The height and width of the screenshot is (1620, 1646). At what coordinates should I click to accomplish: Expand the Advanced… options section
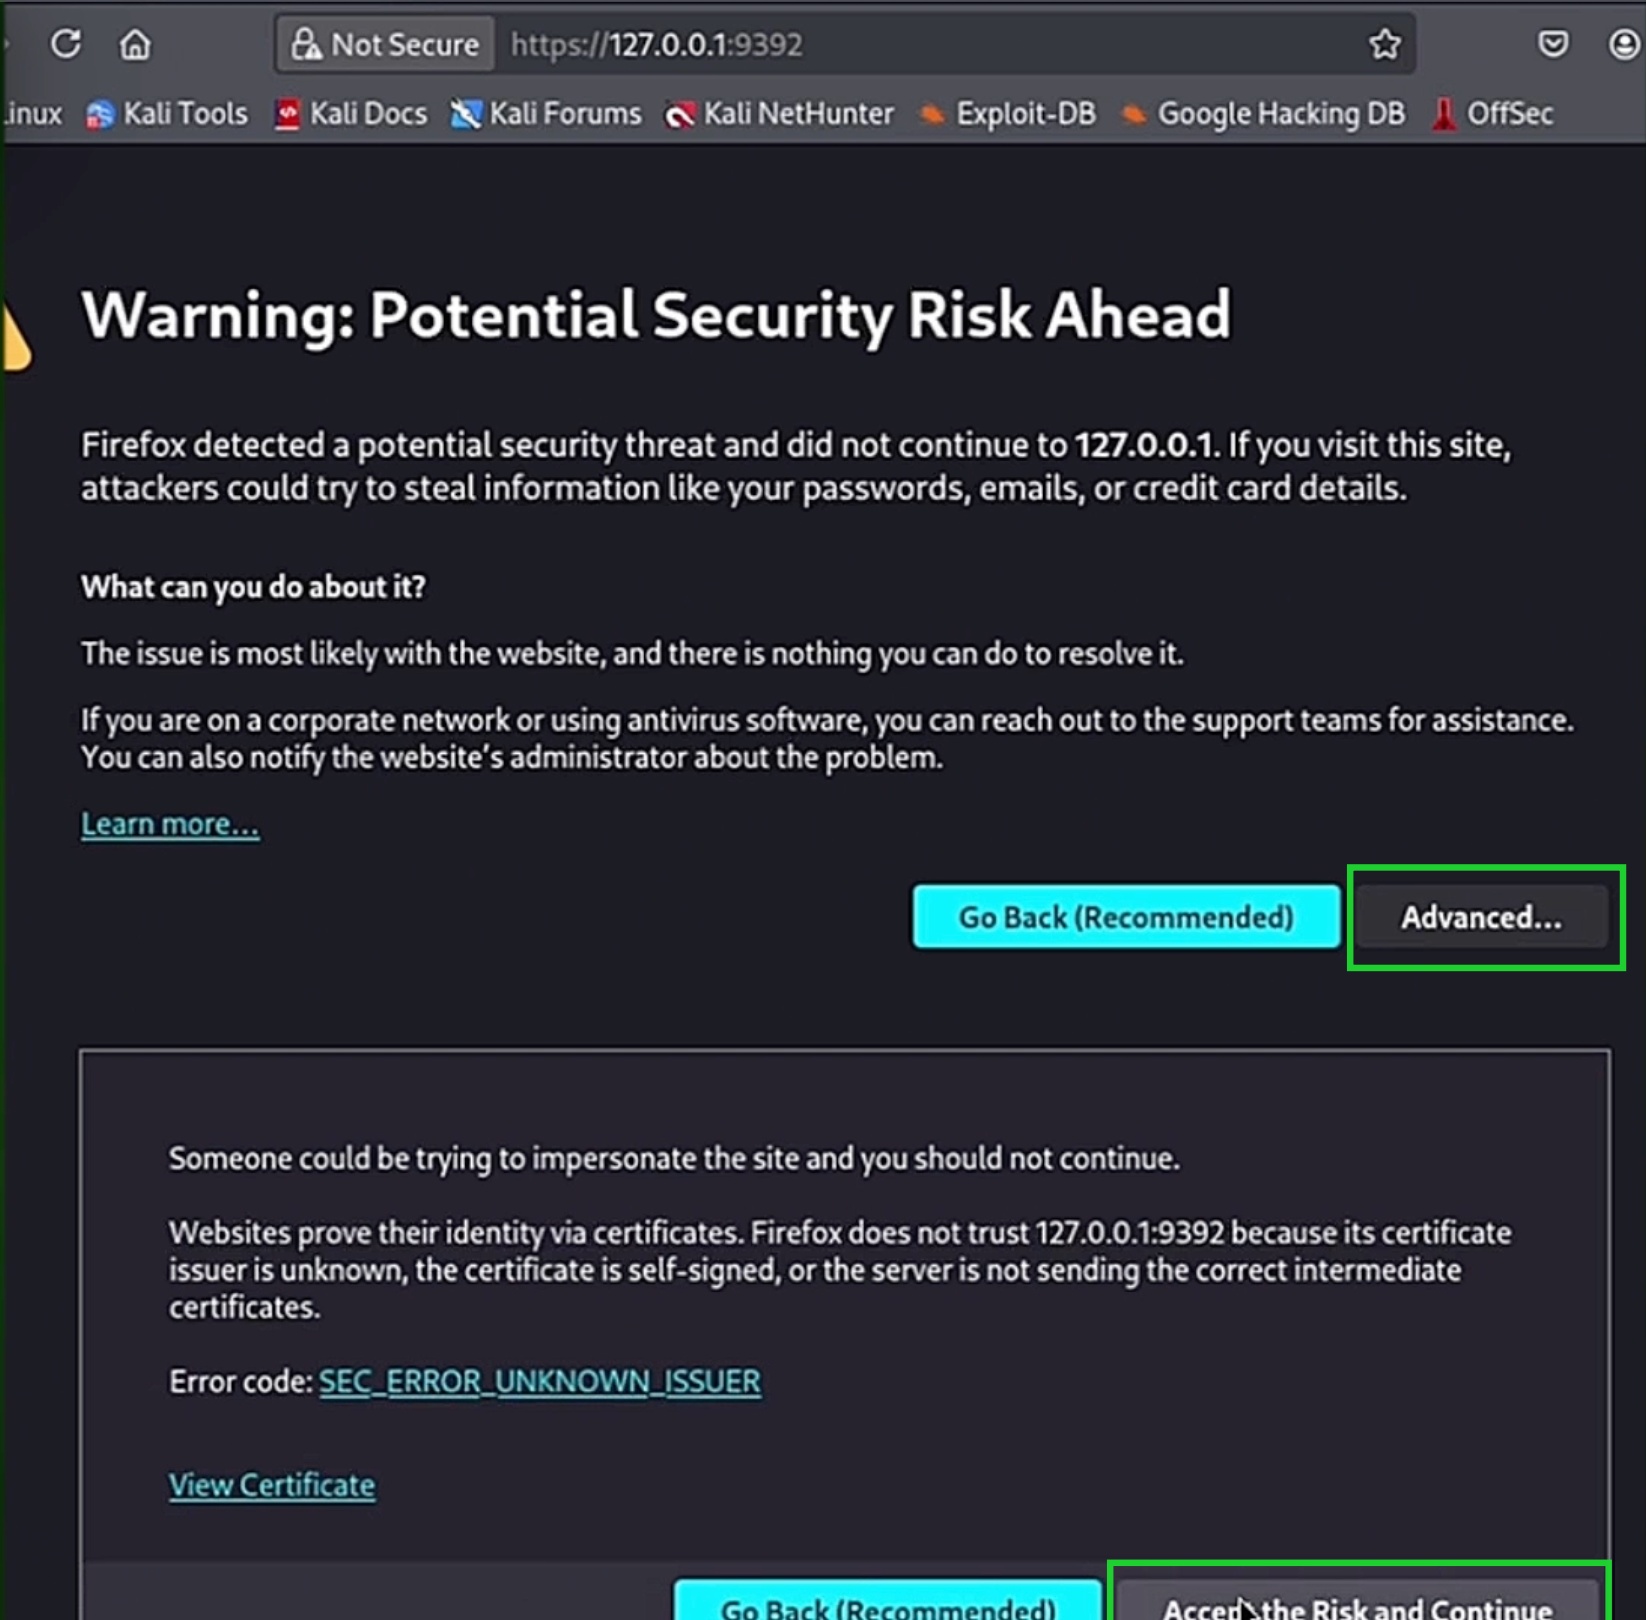(1481, 917)
